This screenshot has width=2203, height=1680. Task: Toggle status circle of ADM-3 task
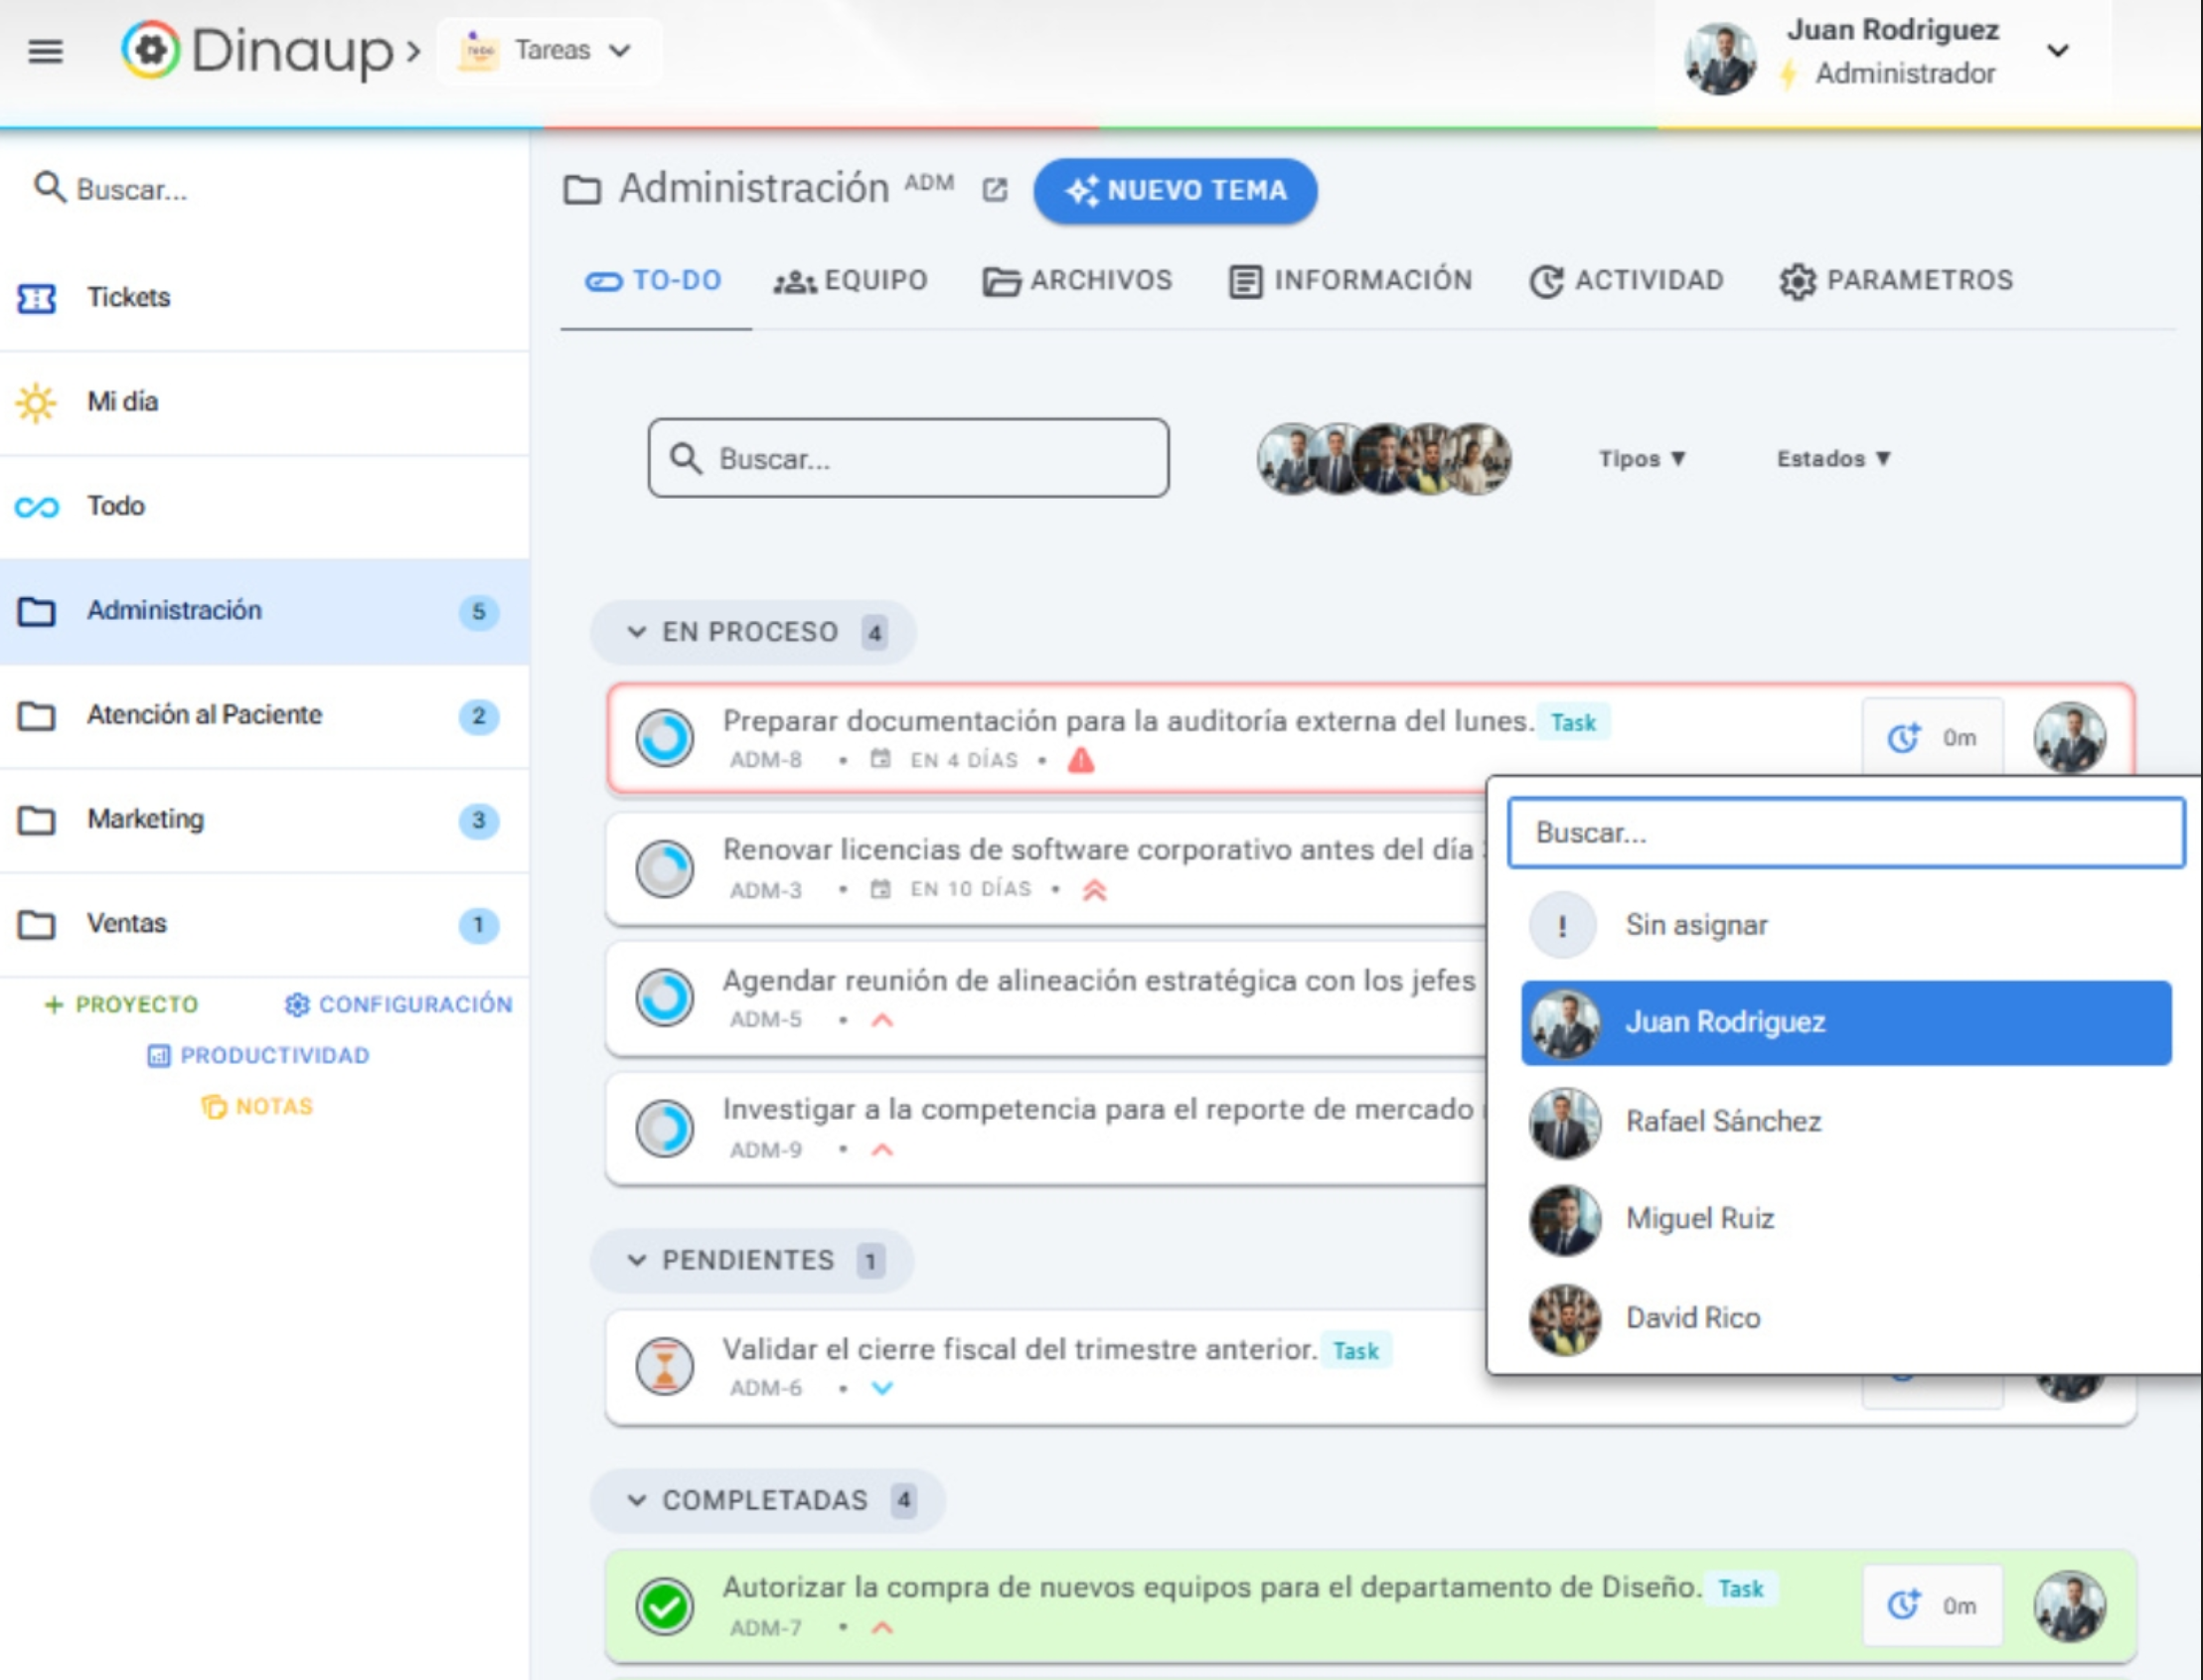(x=665, y=868)
